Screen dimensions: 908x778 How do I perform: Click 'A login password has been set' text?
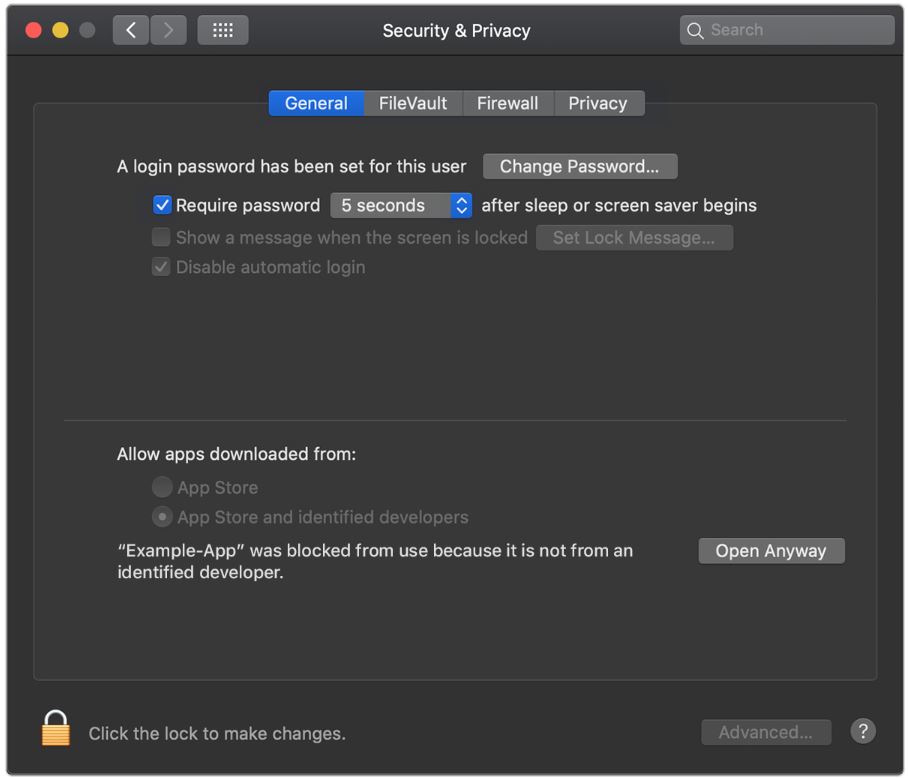tap(291, 167)
